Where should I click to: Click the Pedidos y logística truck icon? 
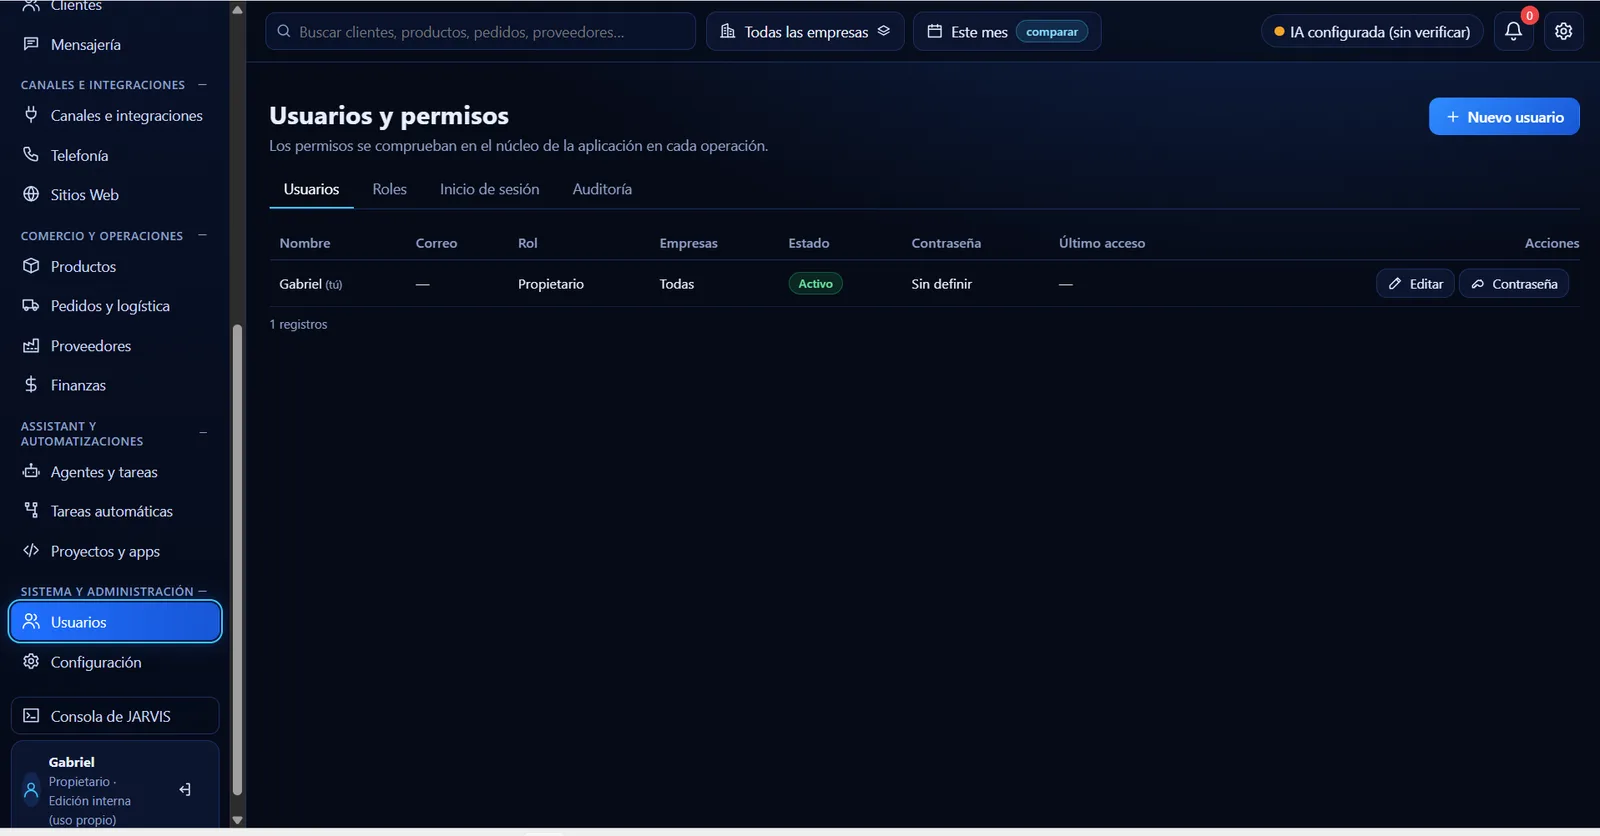coord(31,305)
